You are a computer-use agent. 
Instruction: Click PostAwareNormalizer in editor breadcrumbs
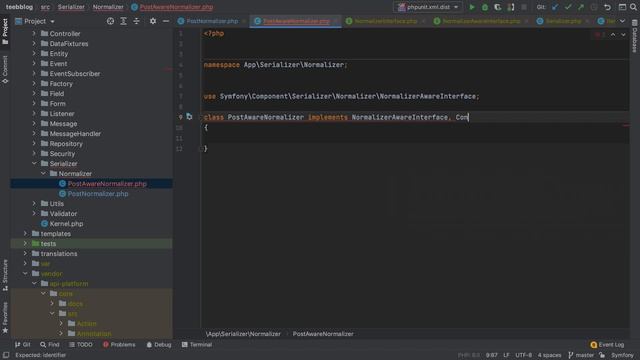323,333
